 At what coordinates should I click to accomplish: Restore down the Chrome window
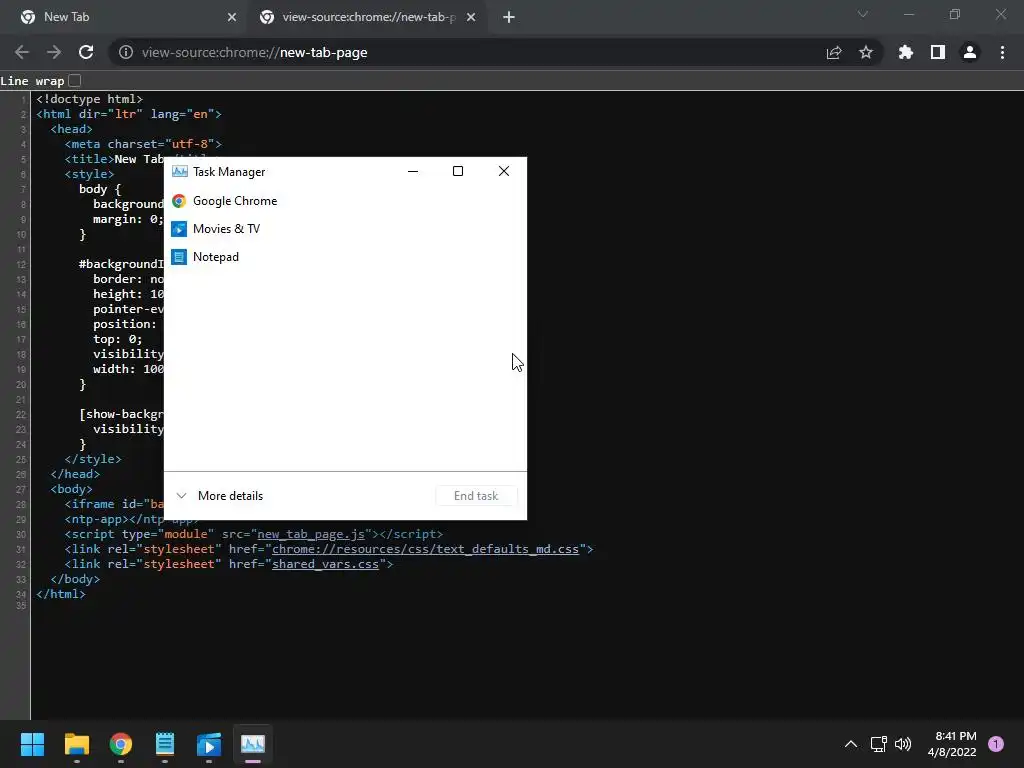tap(955, 14)
